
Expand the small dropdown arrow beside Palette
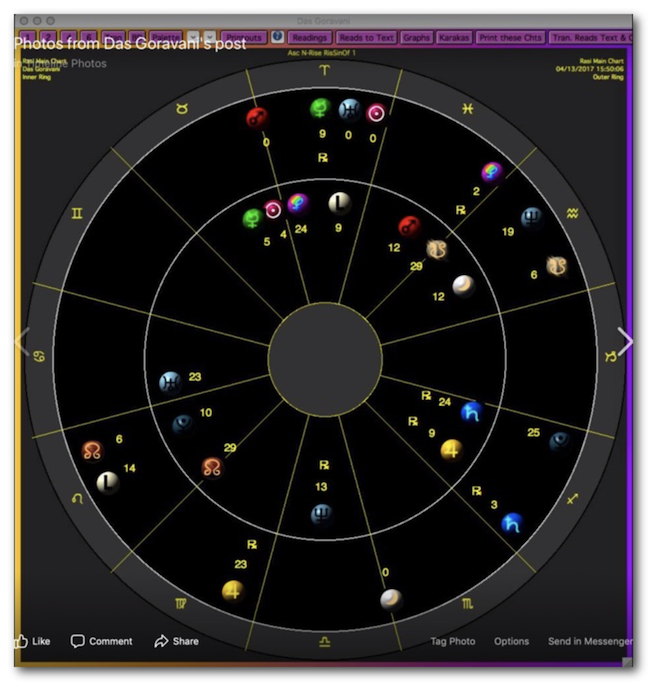[193, 37]
